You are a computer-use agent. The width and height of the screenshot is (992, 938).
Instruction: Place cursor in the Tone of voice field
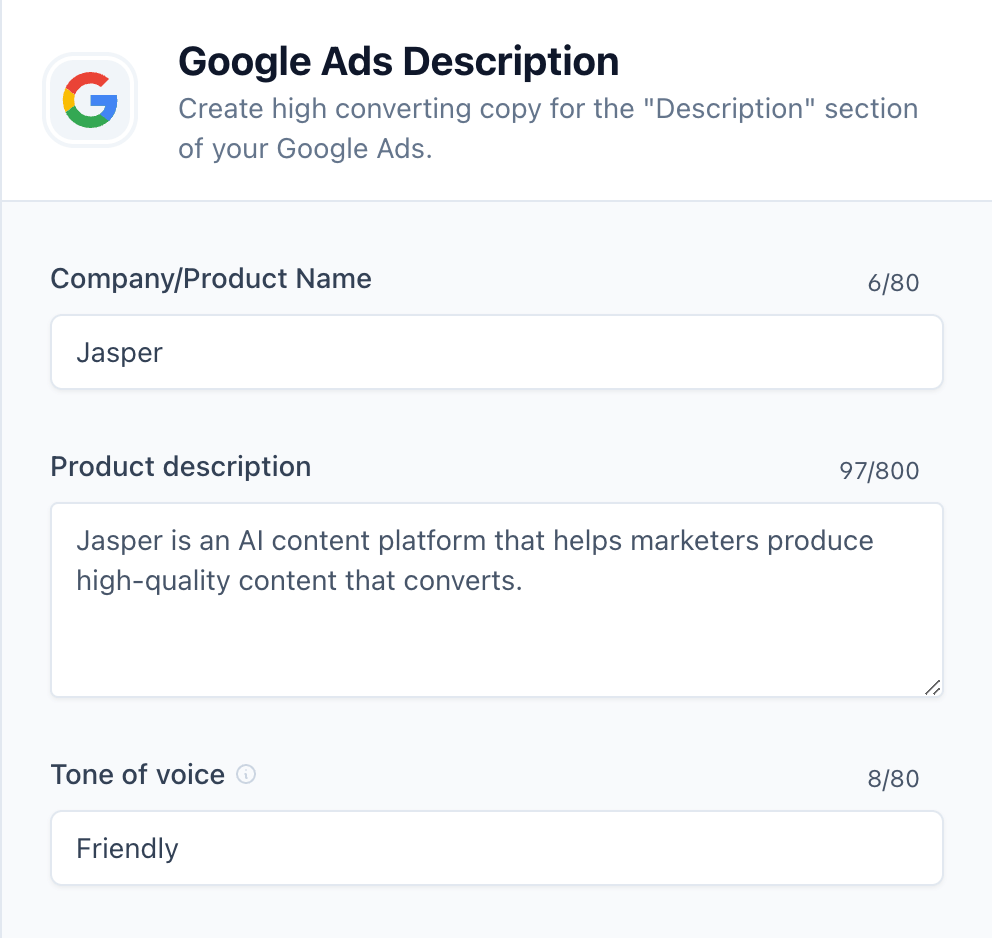coord(497,847)
